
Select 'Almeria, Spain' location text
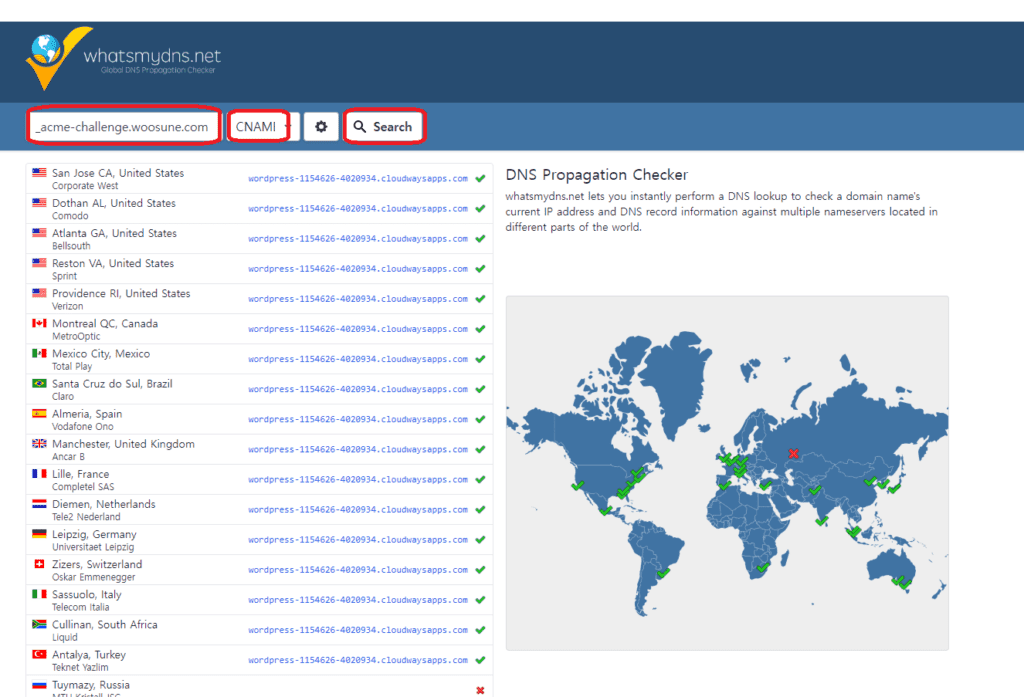point(87,413)
